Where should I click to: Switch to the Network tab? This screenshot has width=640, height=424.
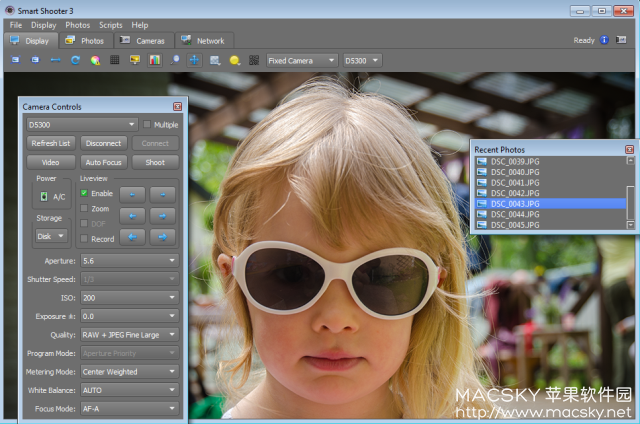coord(204,40)
